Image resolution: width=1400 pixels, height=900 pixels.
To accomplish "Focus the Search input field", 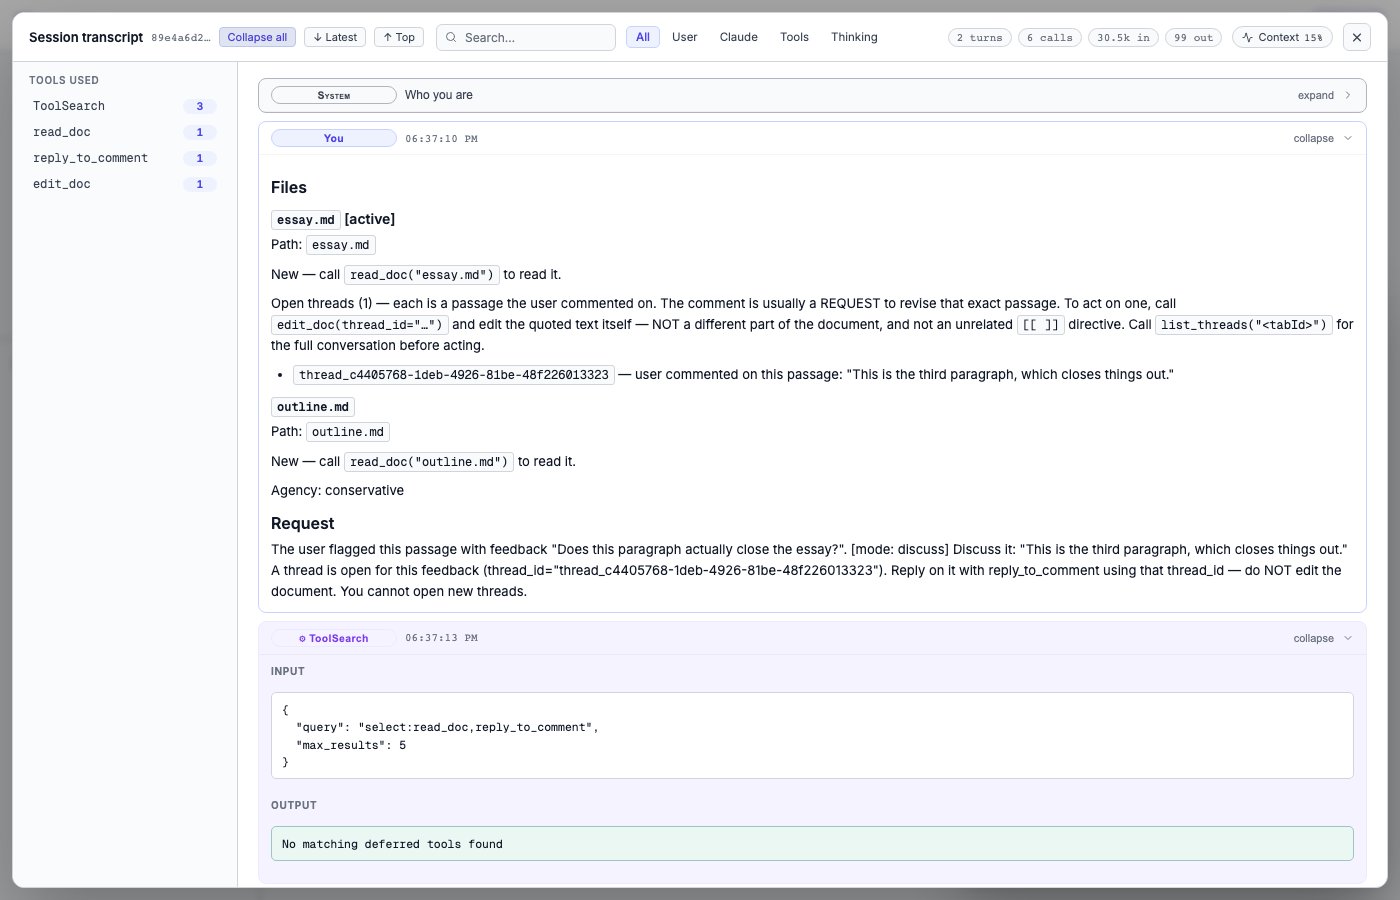I will (x=526, y=37).
